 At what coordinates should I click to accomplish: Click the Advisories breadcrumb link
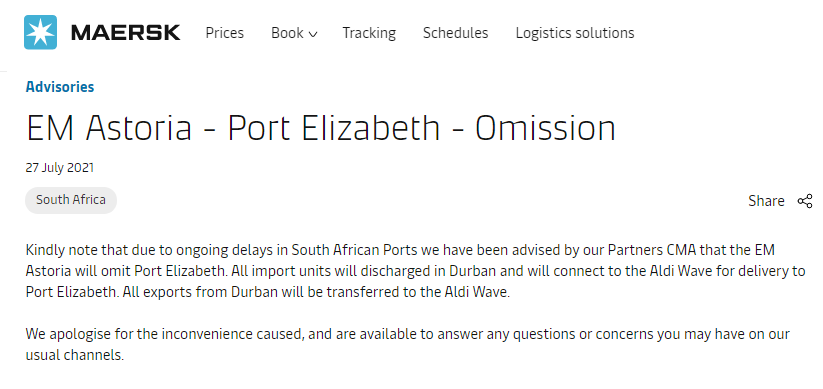(x=60, y=87)
